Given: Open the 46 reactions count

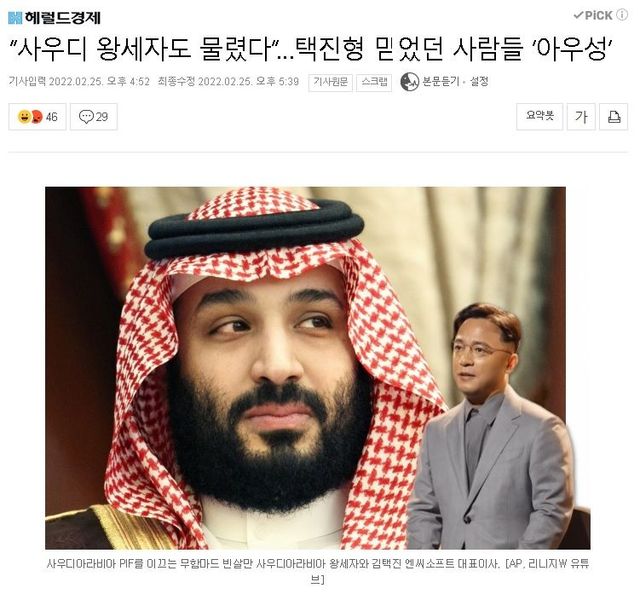Looking at the screenshot, I should coord(51,117).
